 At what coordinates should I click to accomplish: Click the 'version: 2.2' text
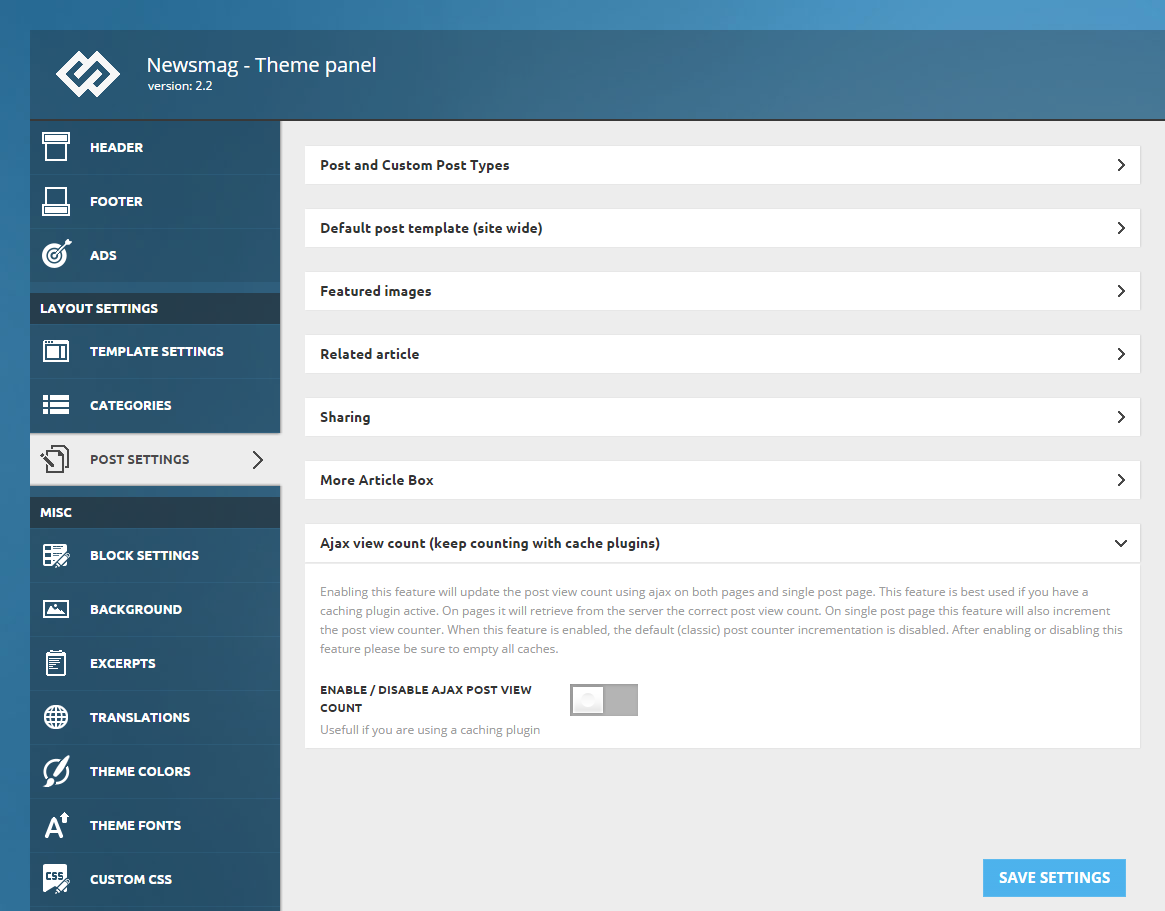pyautogui.click(x=180, y=86)
